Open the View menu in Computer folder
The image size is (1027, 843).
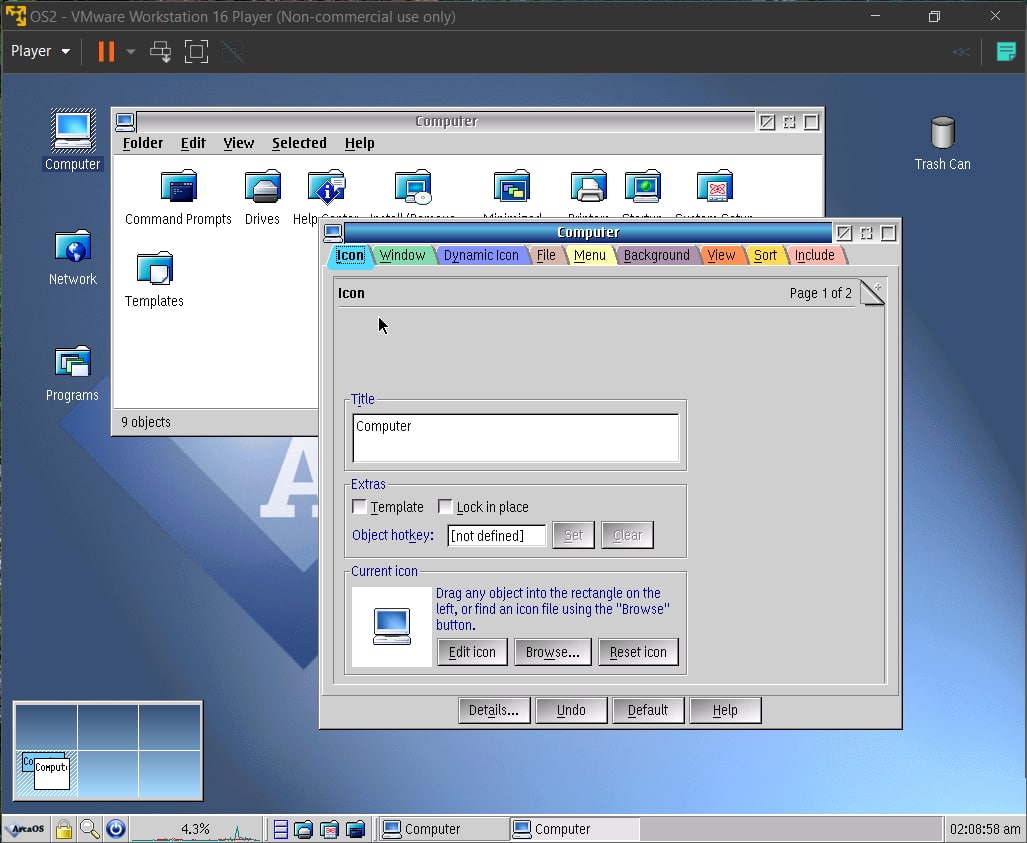click(238, 143)
